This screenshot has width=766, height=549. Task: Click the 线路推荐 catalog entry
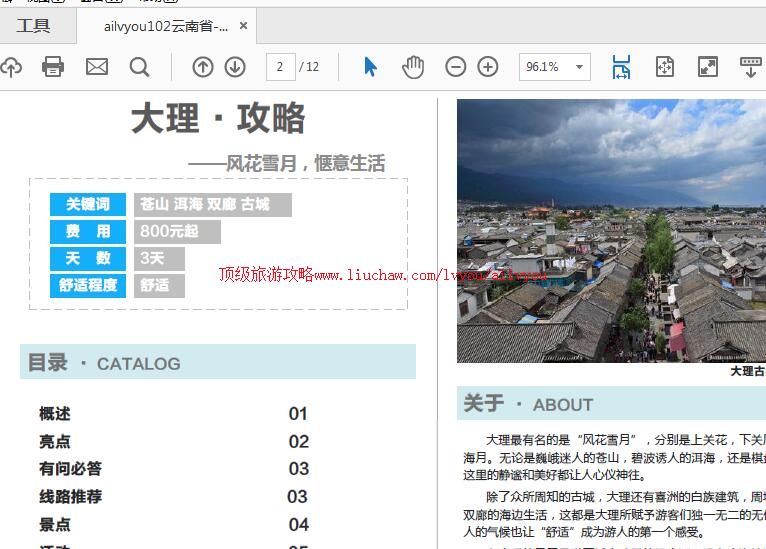pos(70,496)
